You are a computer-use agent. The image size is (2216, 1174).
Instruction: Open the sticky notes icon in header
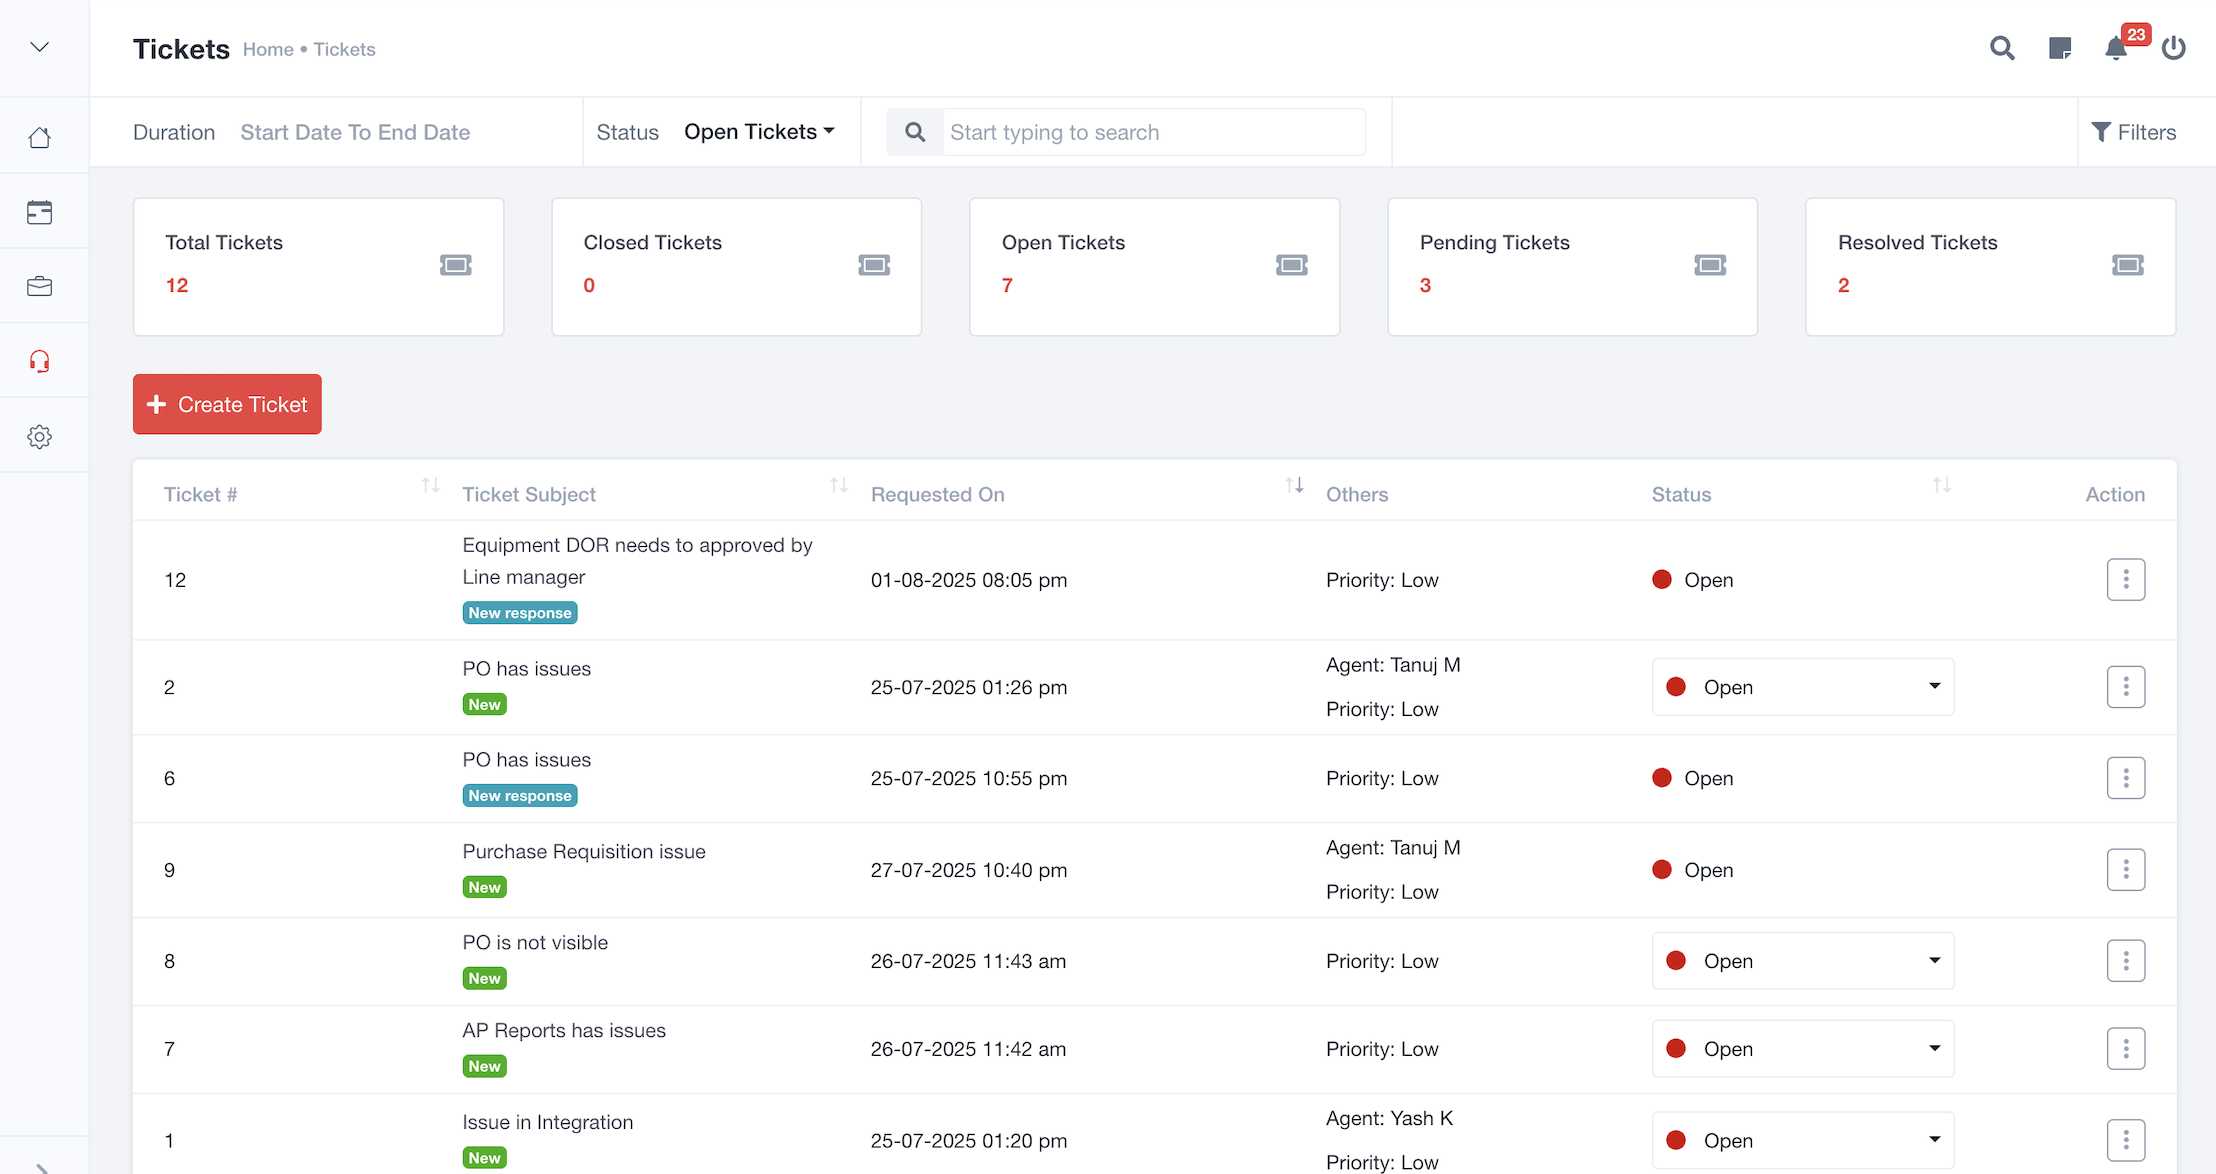[x=2059, y=48]
